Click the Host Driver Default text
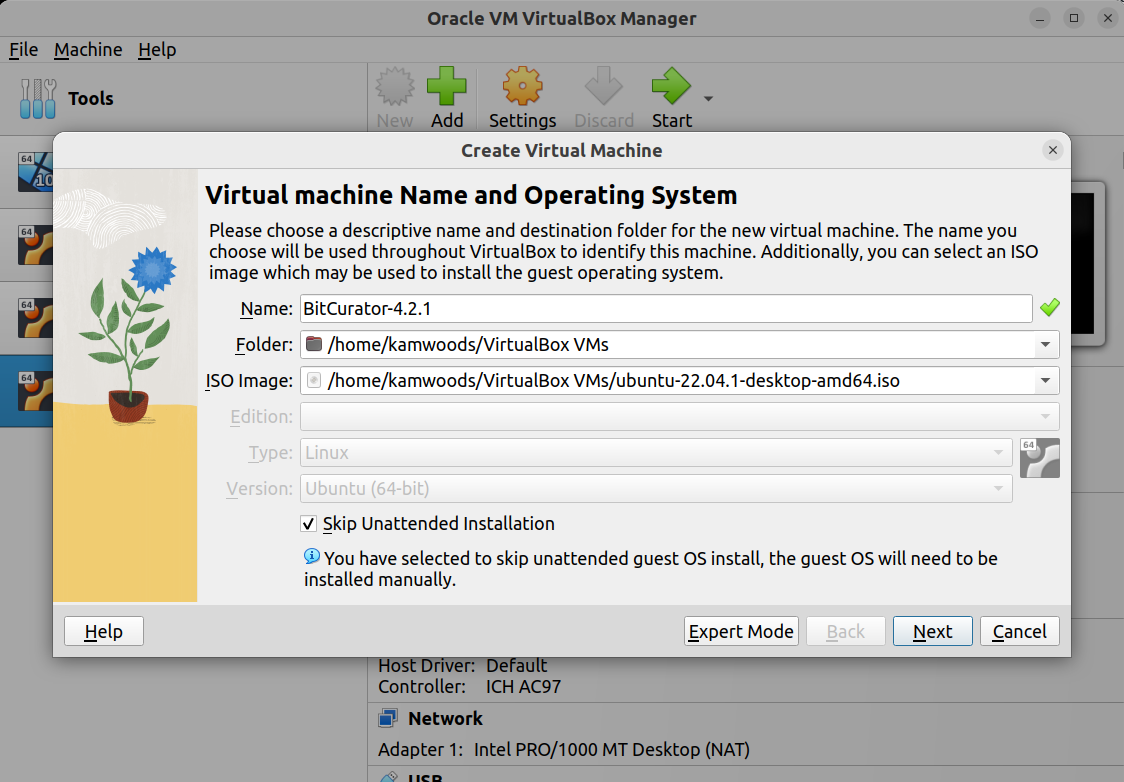 coord(462,666)
